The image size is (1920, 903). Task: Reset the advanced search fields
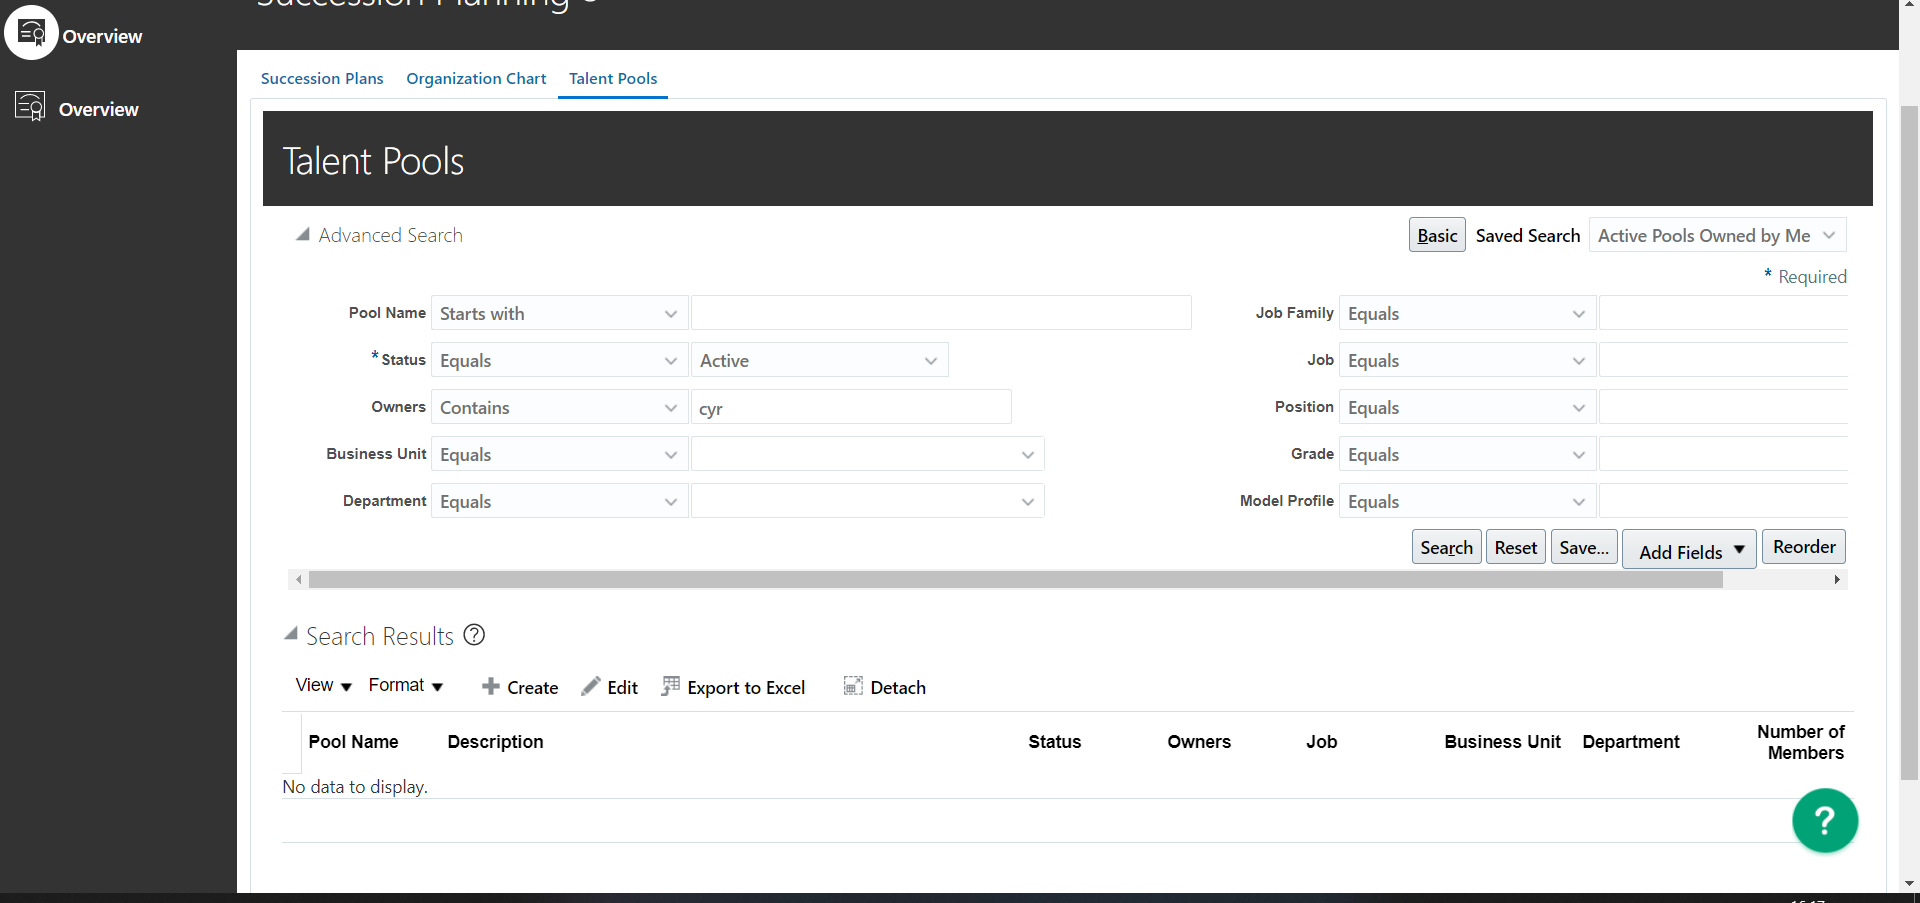(x=1515, y=547)
